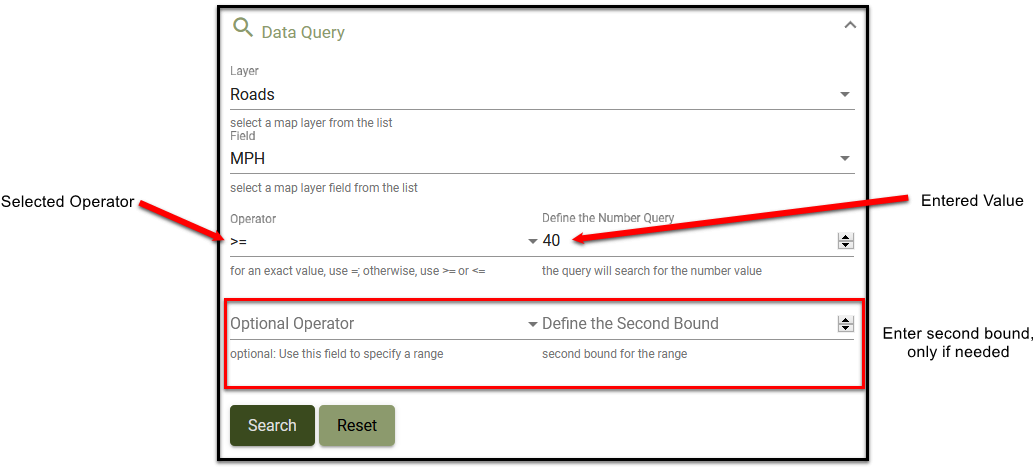Click the Data Query panel title

[x=303, y=32]
